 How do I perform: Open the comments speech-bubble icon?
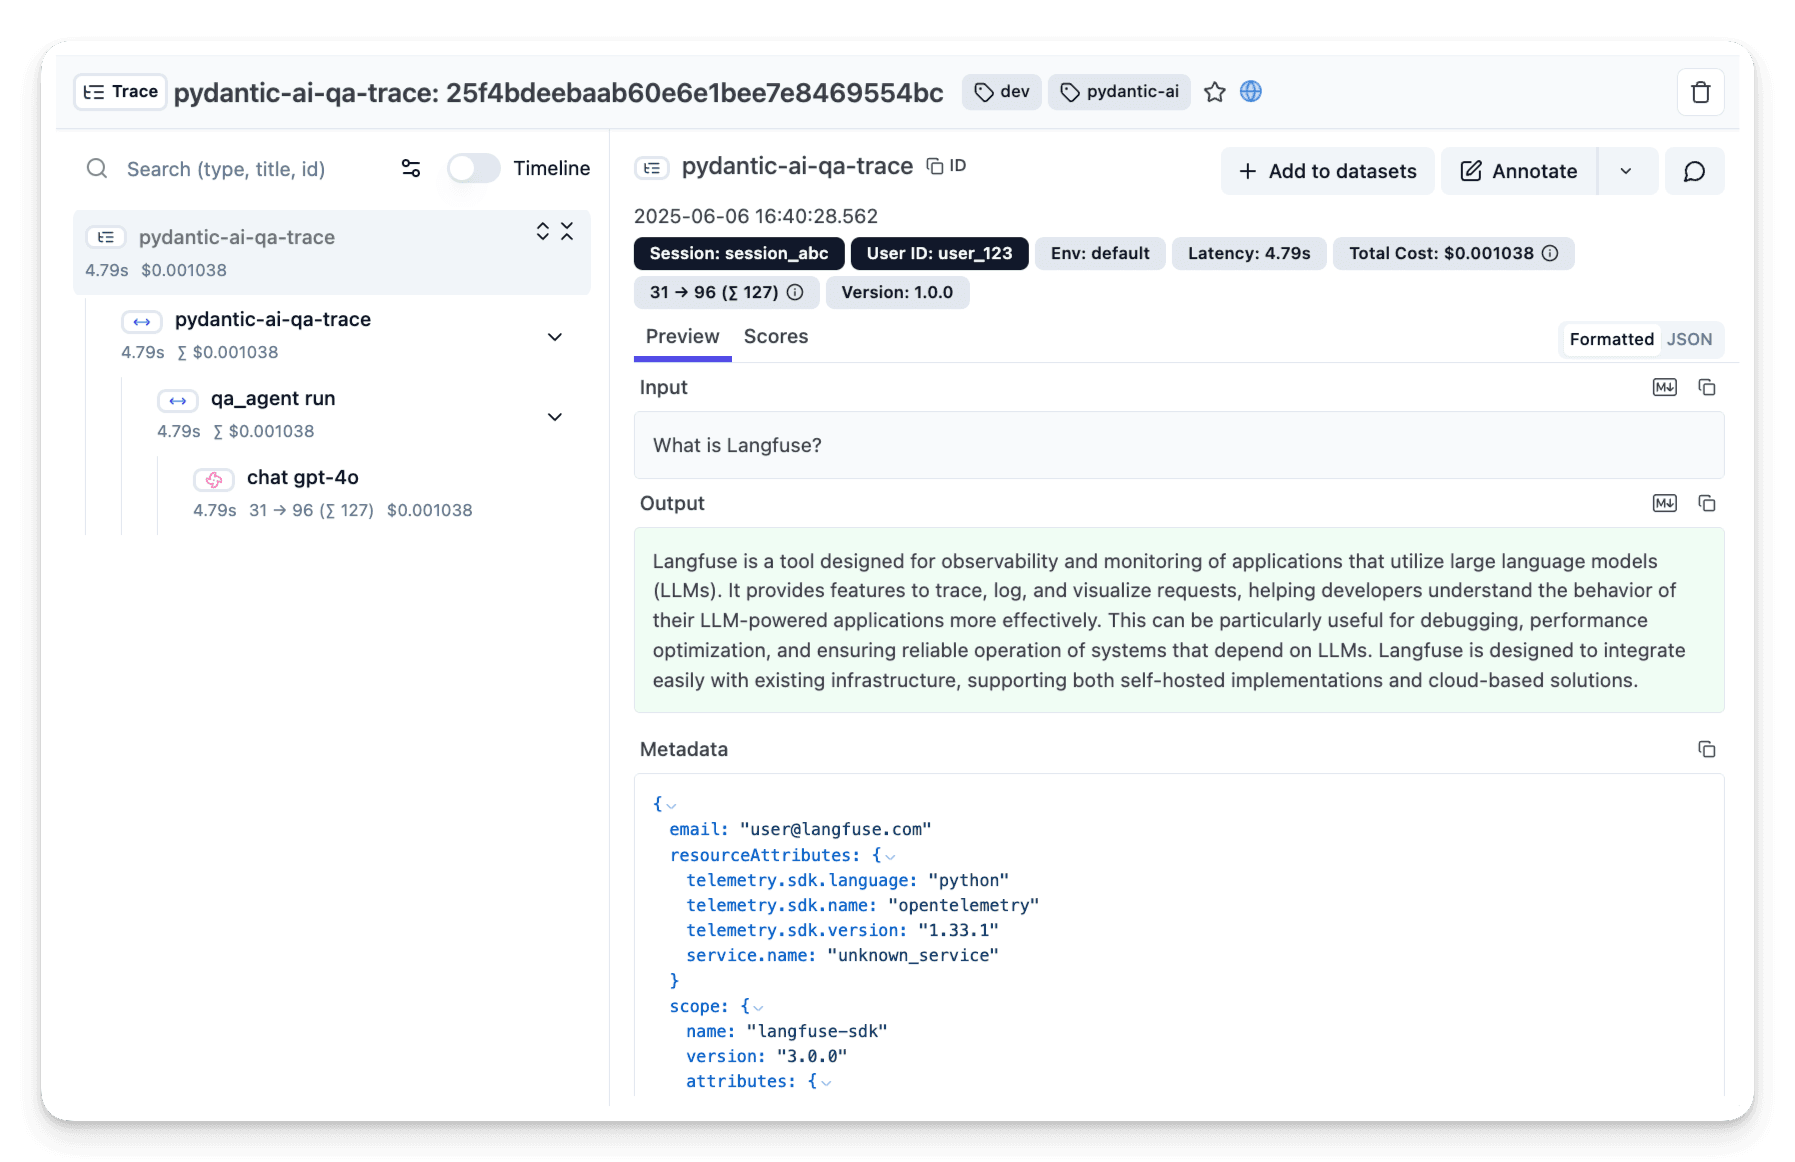[1694, 171]
